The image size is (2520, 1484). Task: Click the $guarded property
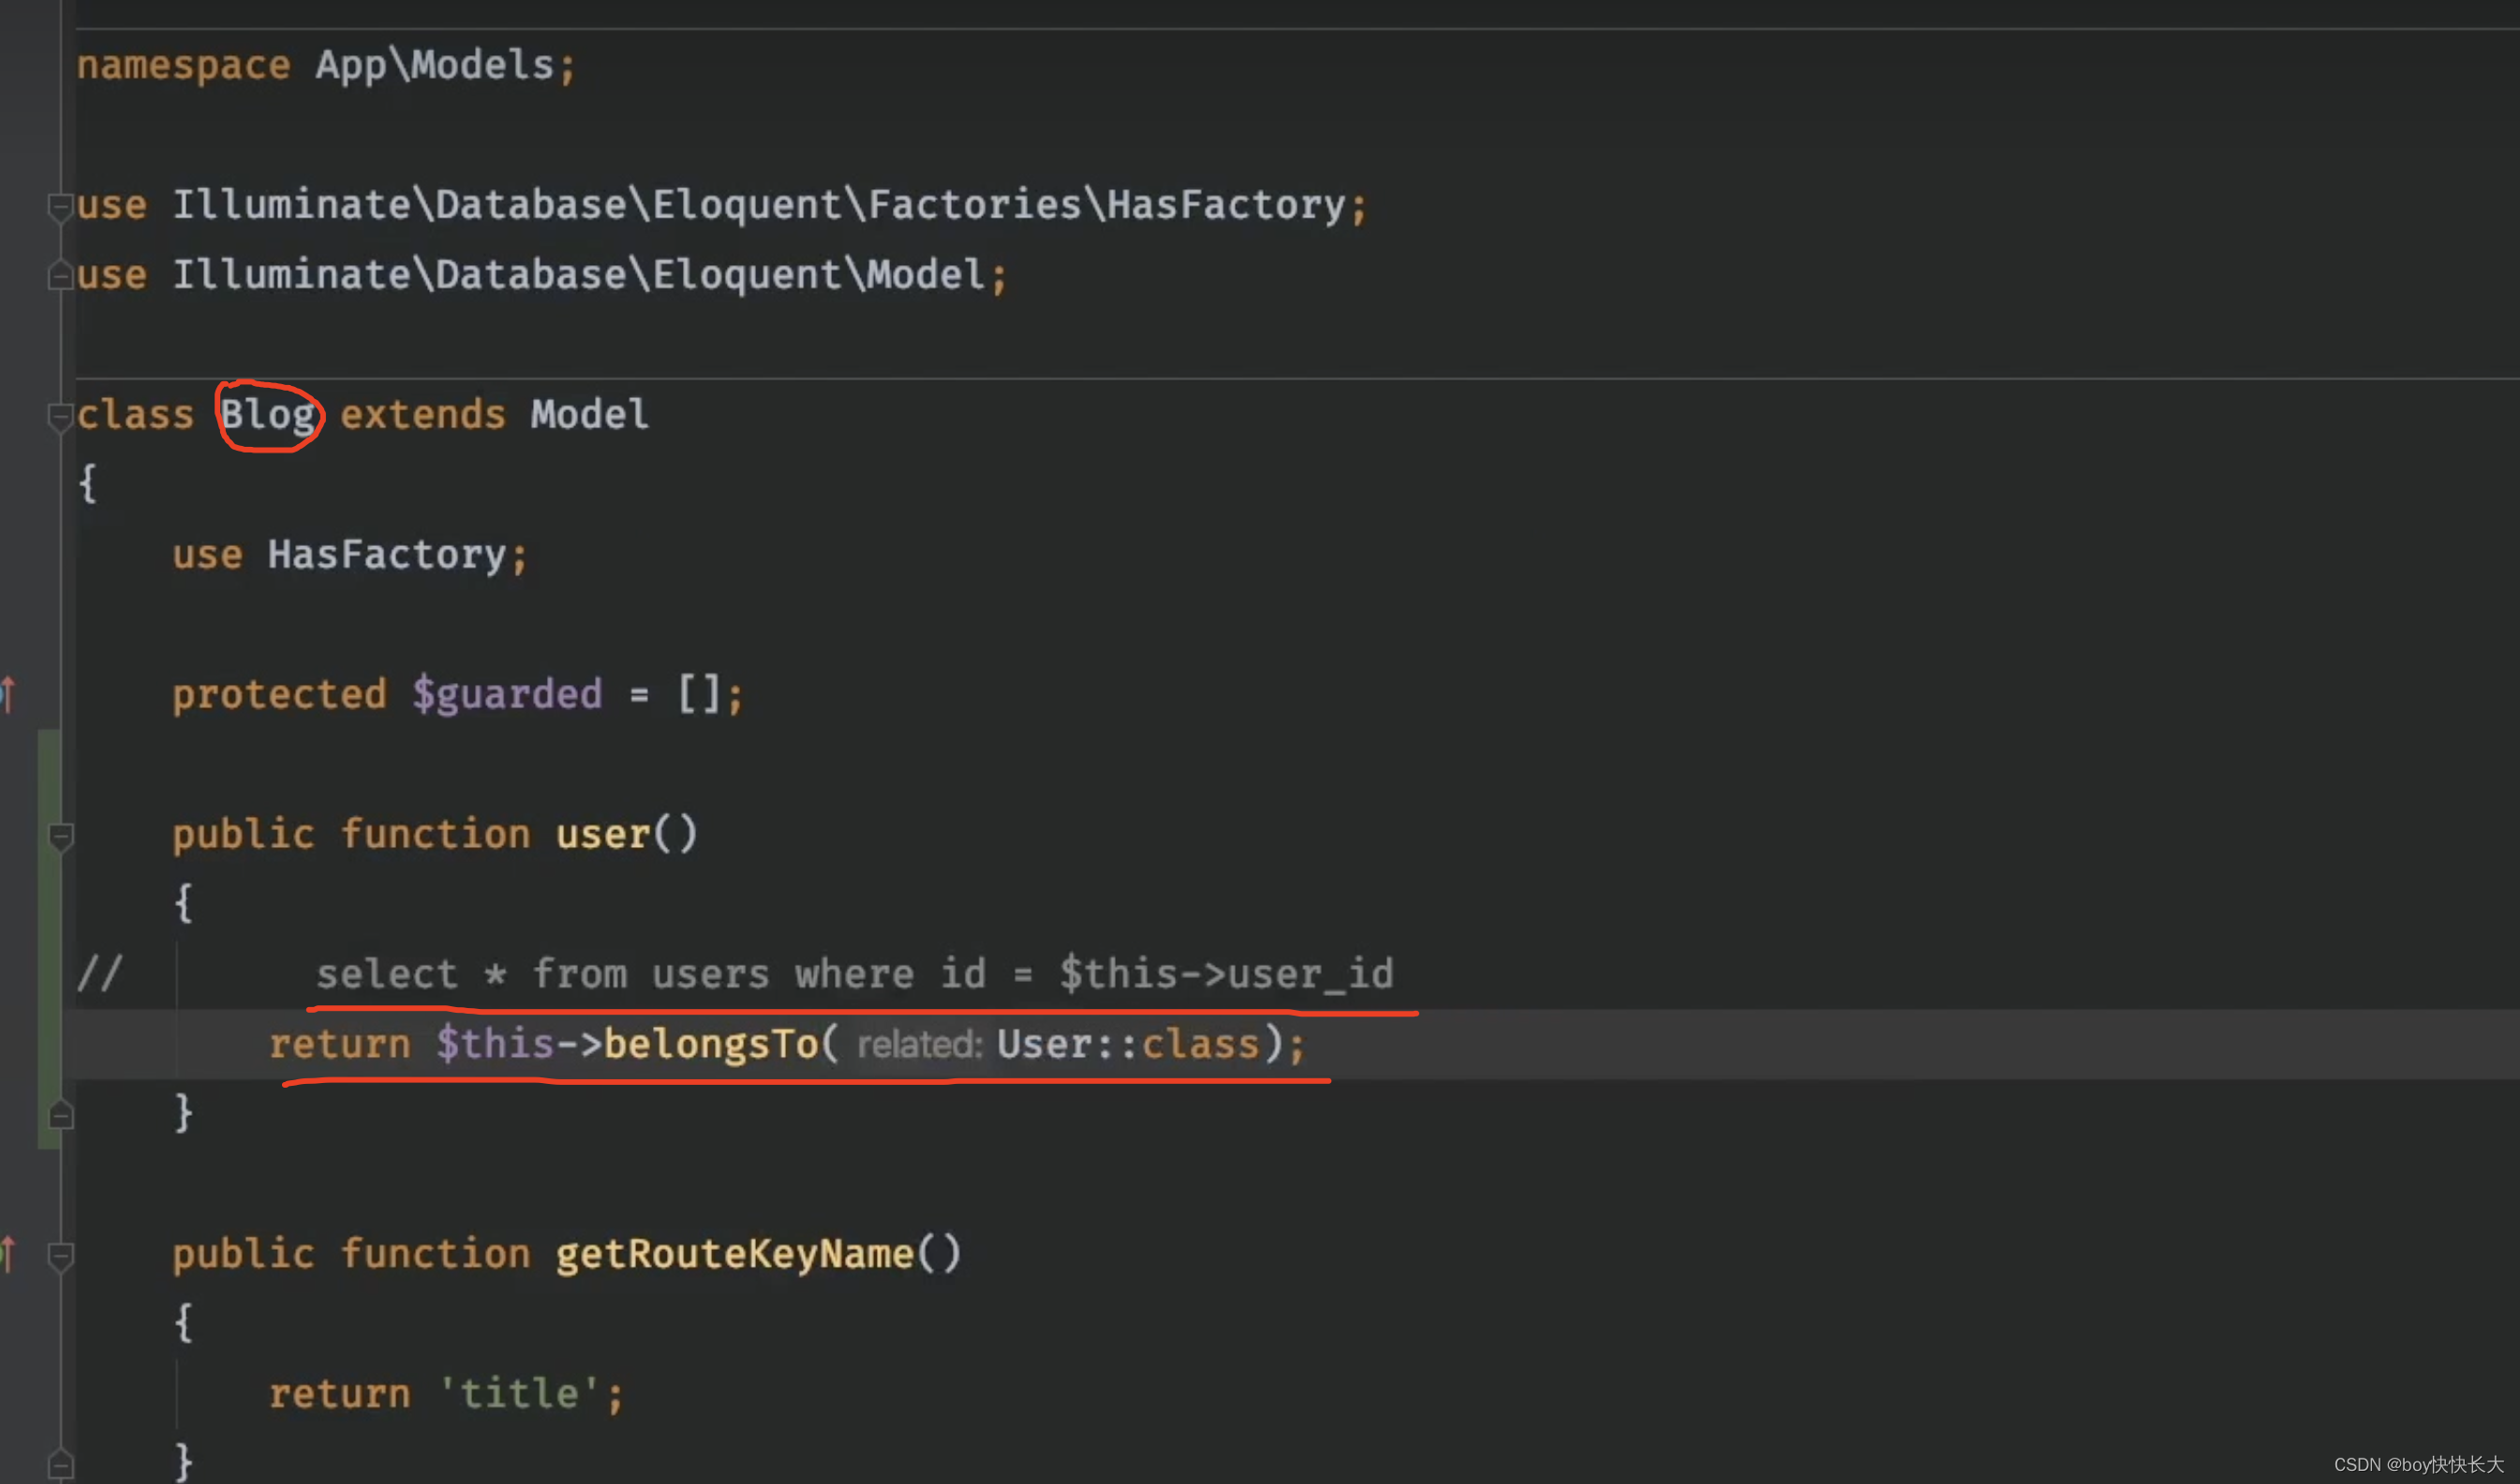507,694
